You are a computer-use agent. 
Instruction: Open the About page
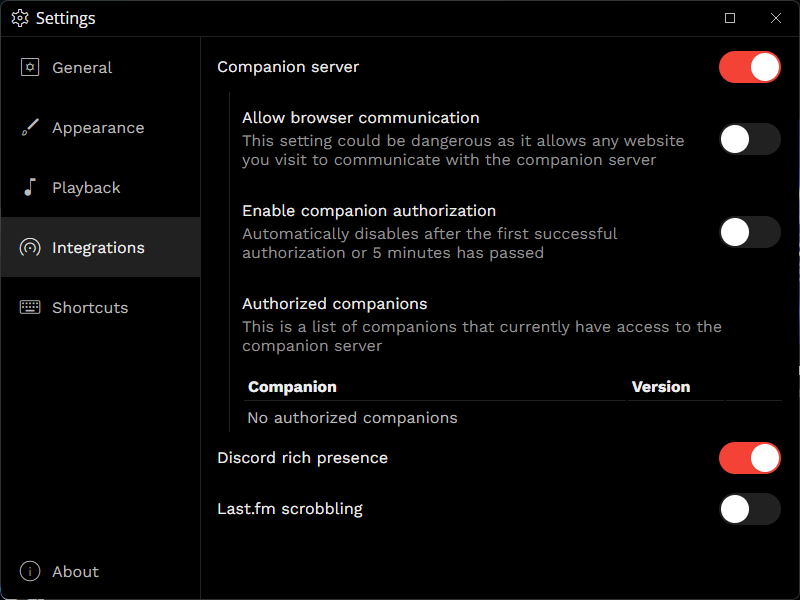(75, 572)
